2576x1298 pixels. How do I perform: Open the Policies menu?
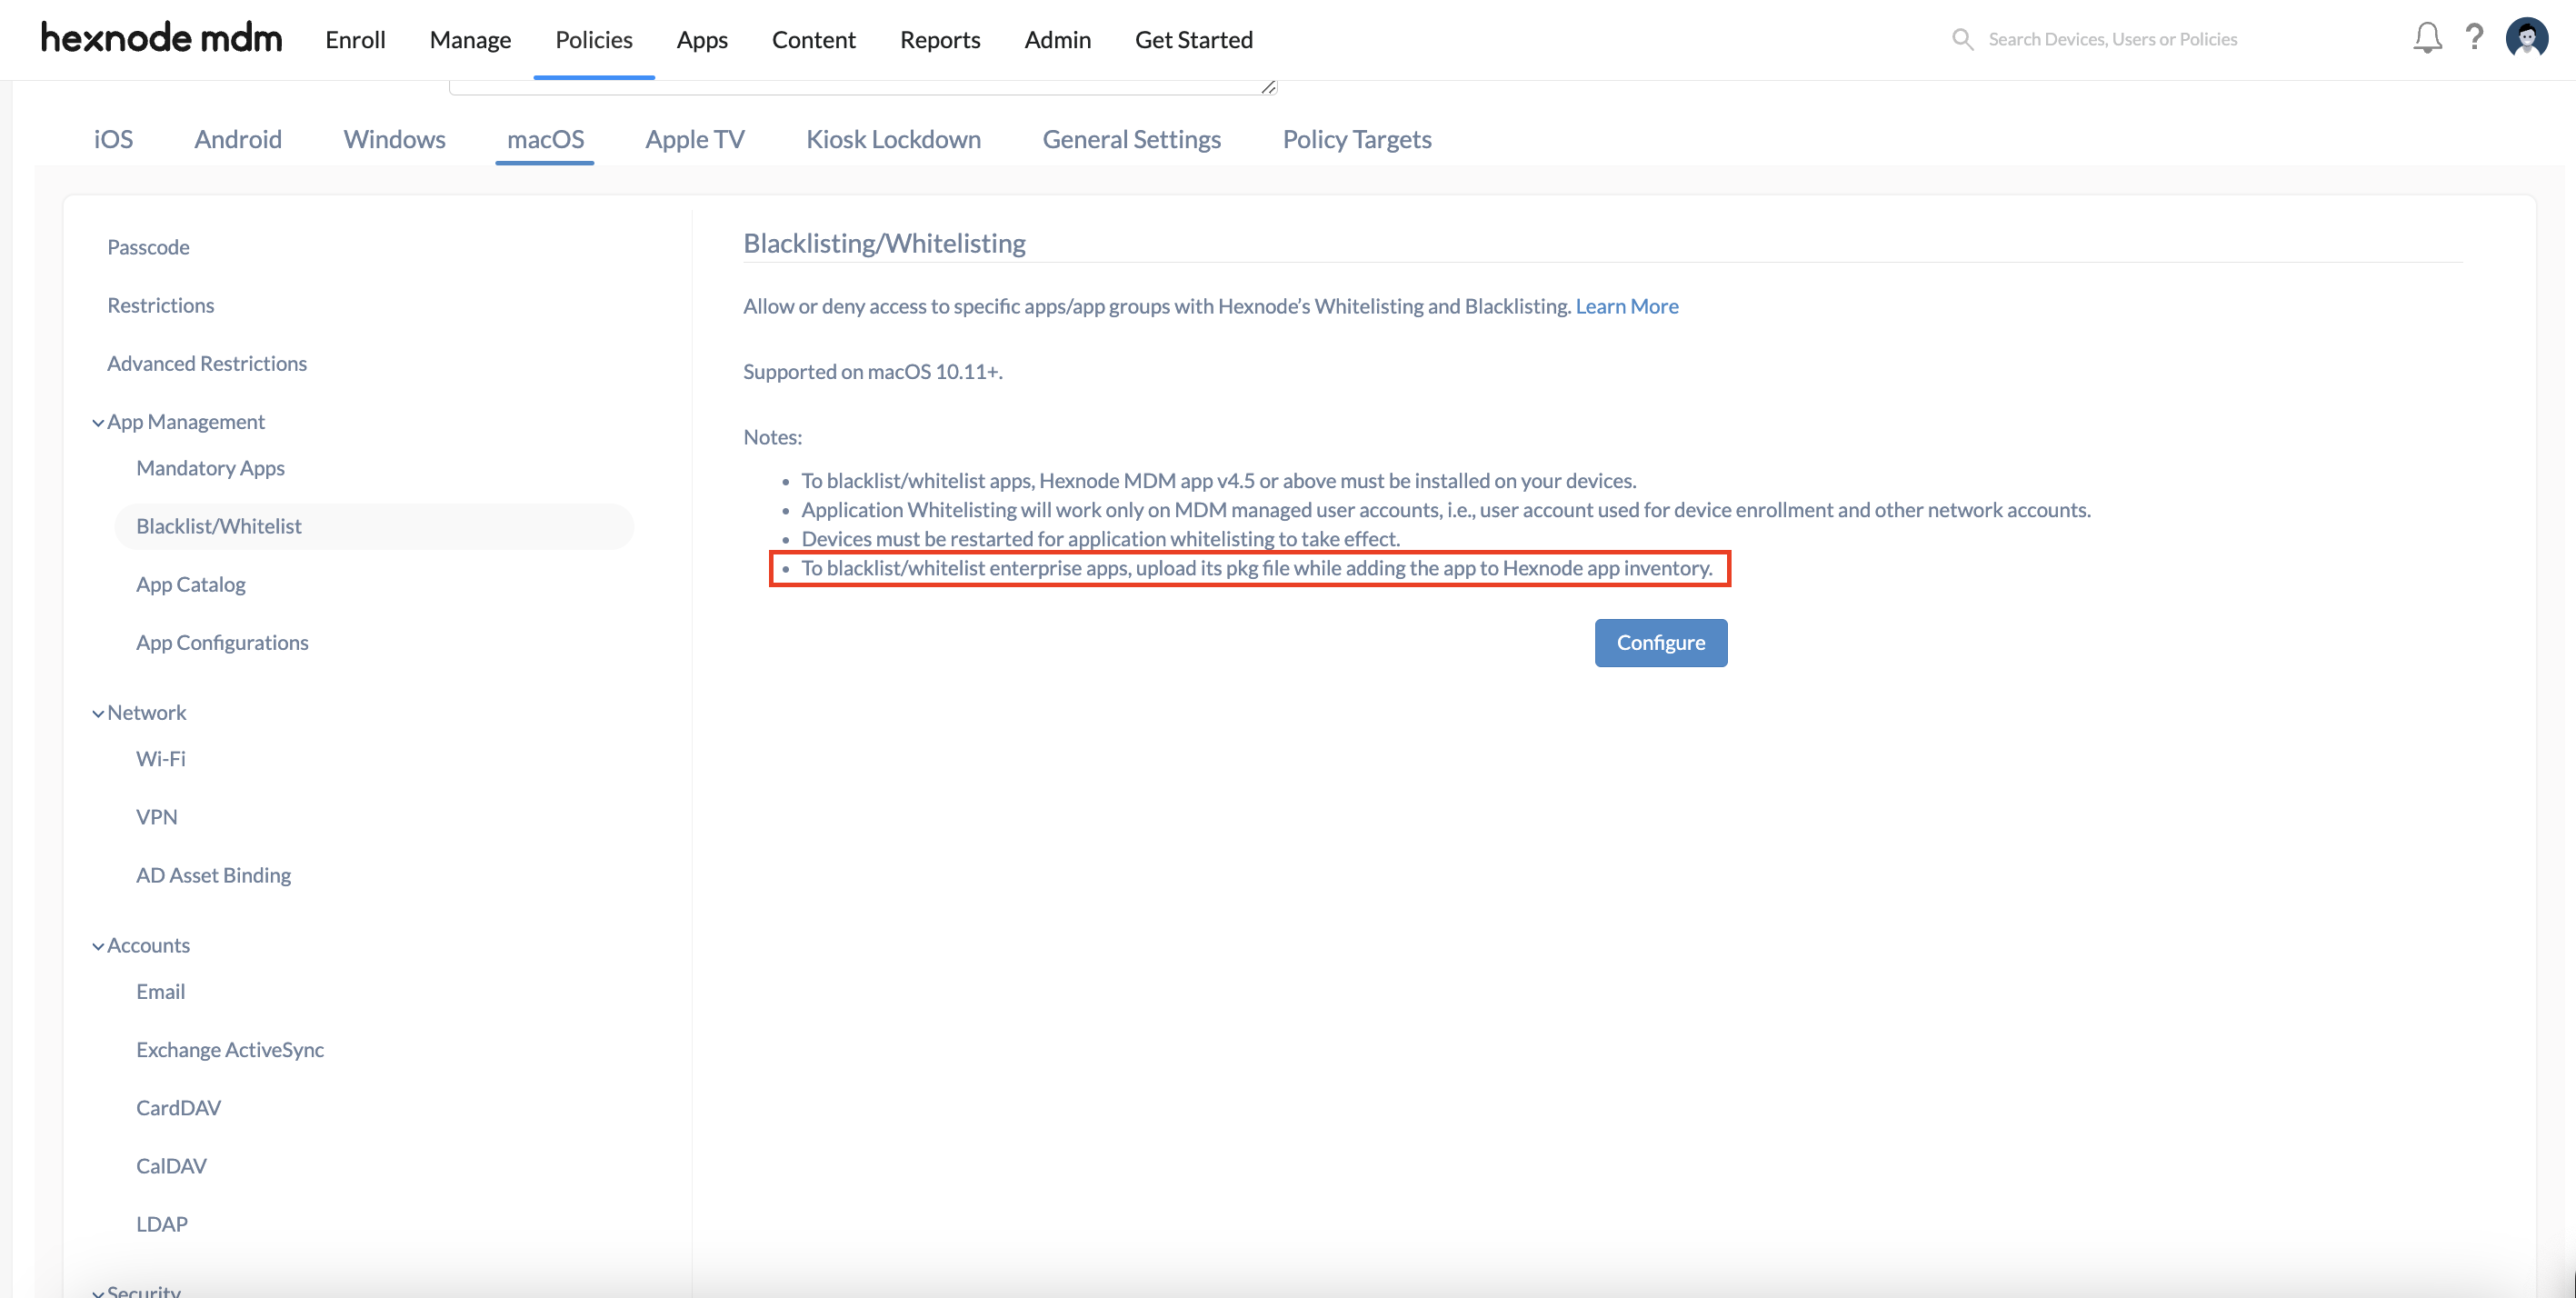tap(594, 39)
